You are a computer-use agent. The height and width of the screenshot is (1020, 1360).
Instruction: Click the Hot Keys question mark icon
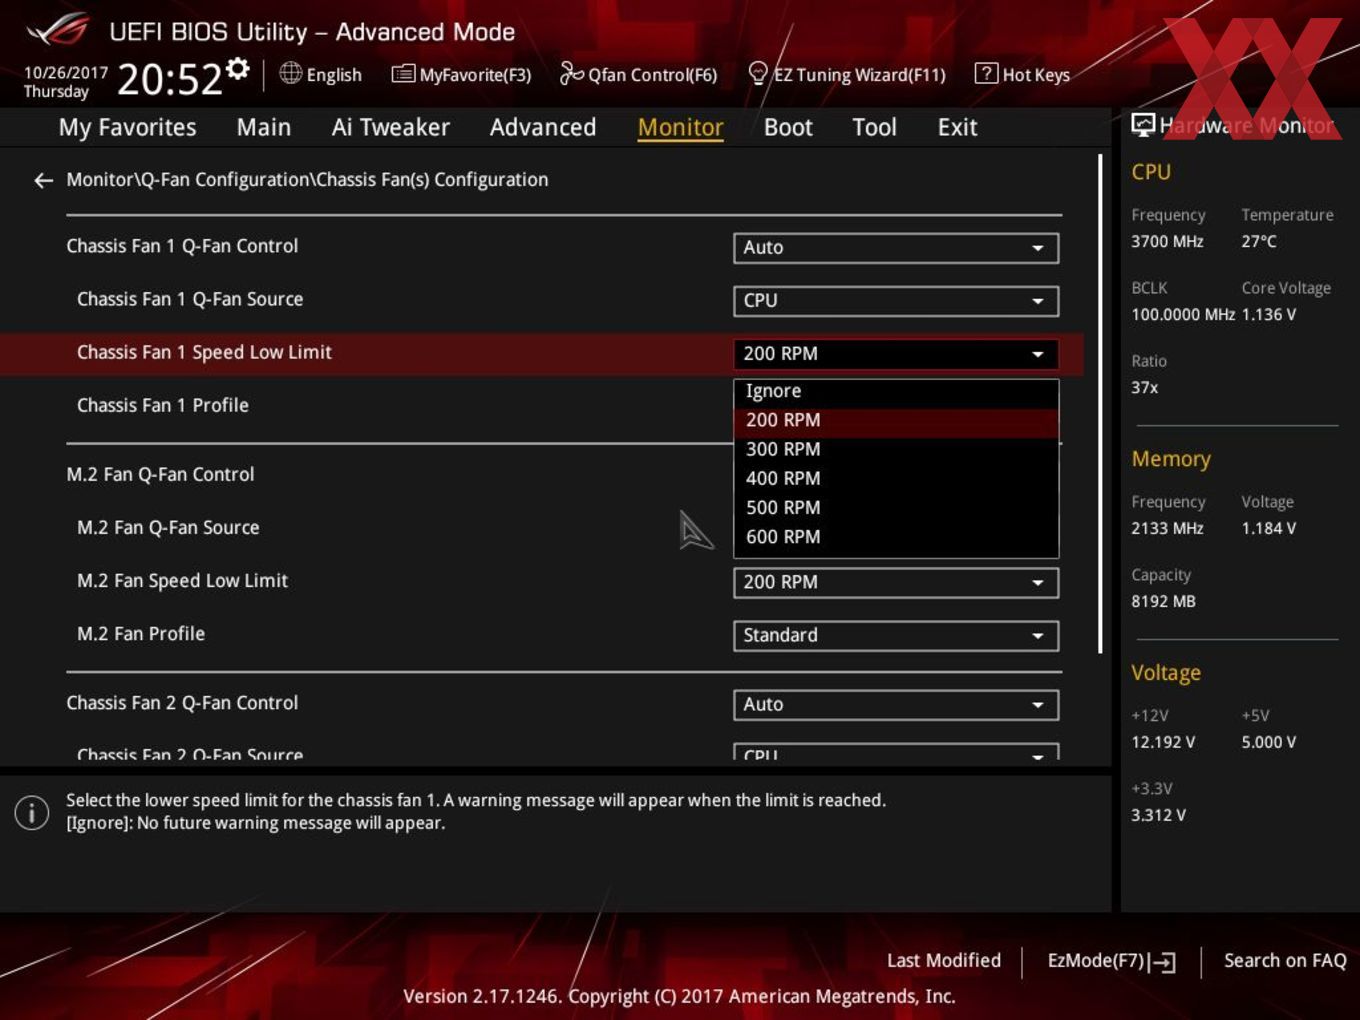pos(986,73)
